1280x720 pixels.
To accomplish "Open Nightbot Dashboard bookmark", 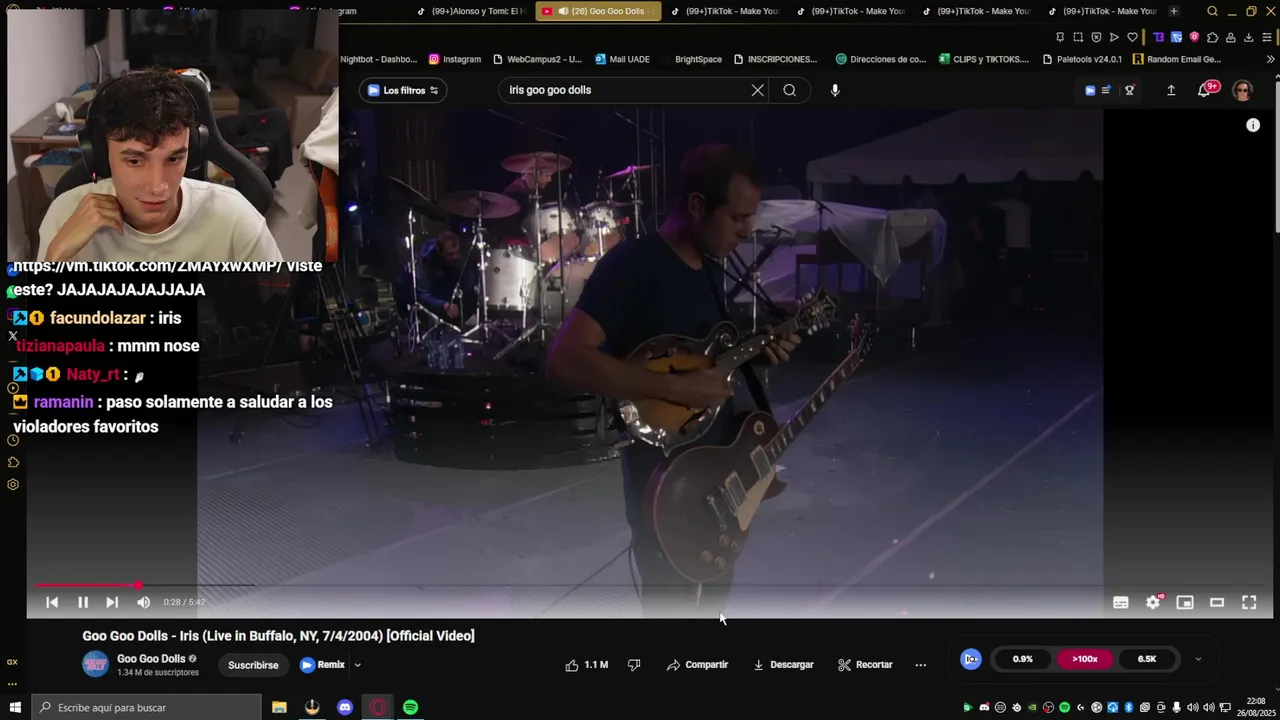I will [378, 59].
